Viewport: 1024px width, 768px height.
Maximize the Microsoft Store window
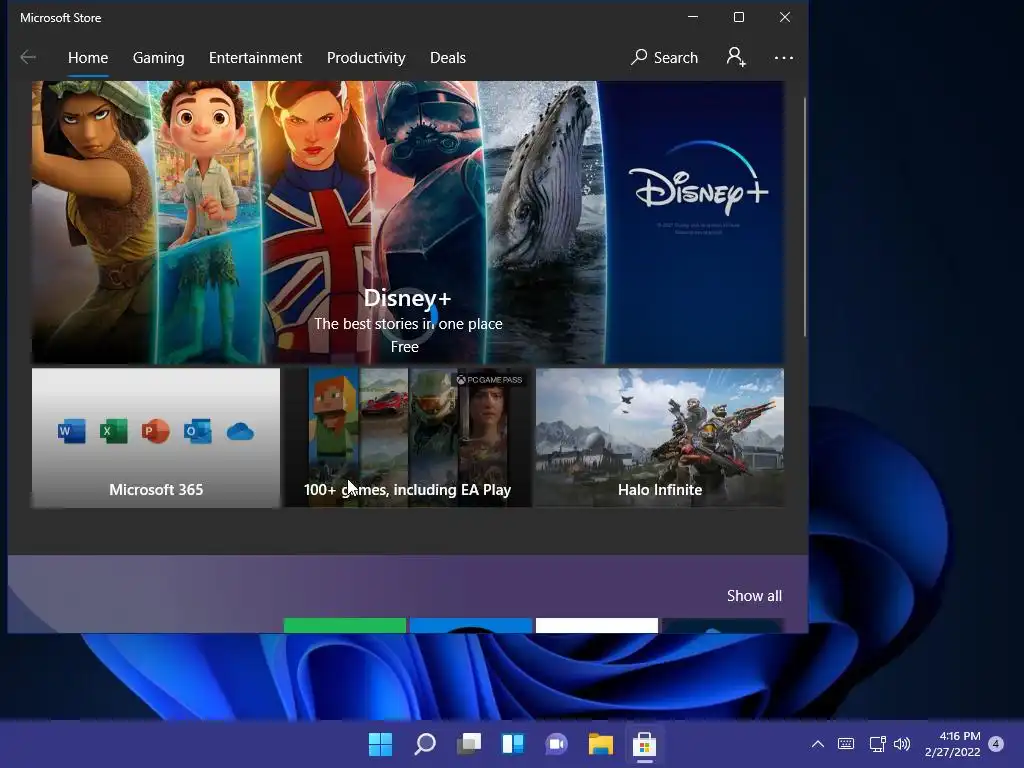(x=739, y=17)
